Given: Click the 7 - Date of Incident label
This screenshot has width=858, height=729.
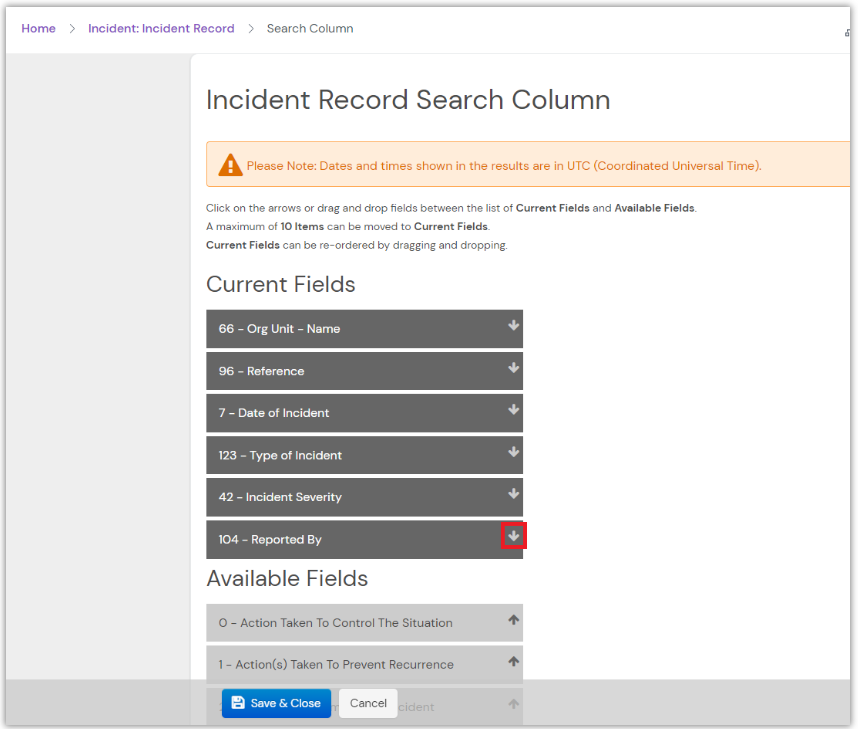Looking at the screenshot, I should (273, 413).
